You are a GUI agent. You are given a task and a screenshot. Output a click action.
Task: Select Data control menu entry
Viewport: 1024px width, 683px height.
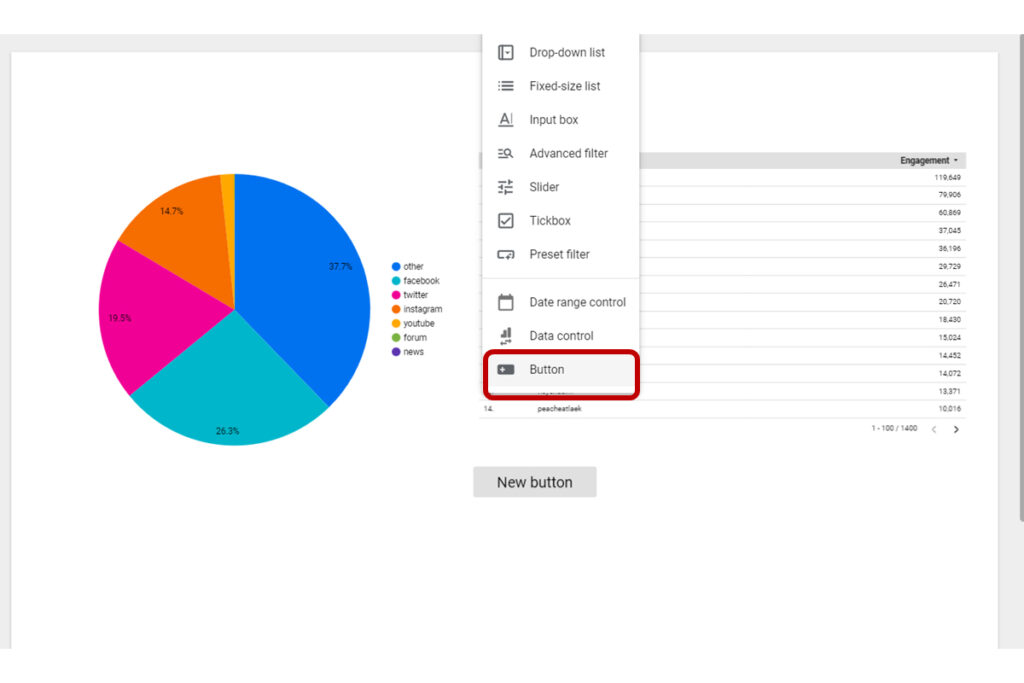coord(560,336)
